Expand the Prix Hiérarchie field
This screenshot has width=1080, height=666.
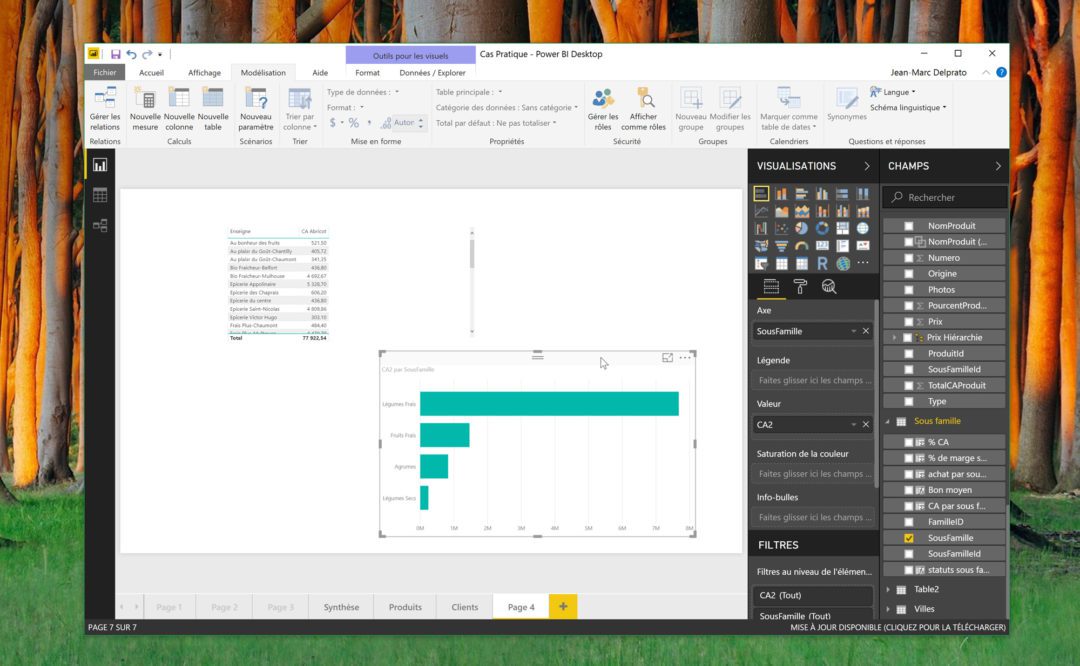tap(894, 338)
